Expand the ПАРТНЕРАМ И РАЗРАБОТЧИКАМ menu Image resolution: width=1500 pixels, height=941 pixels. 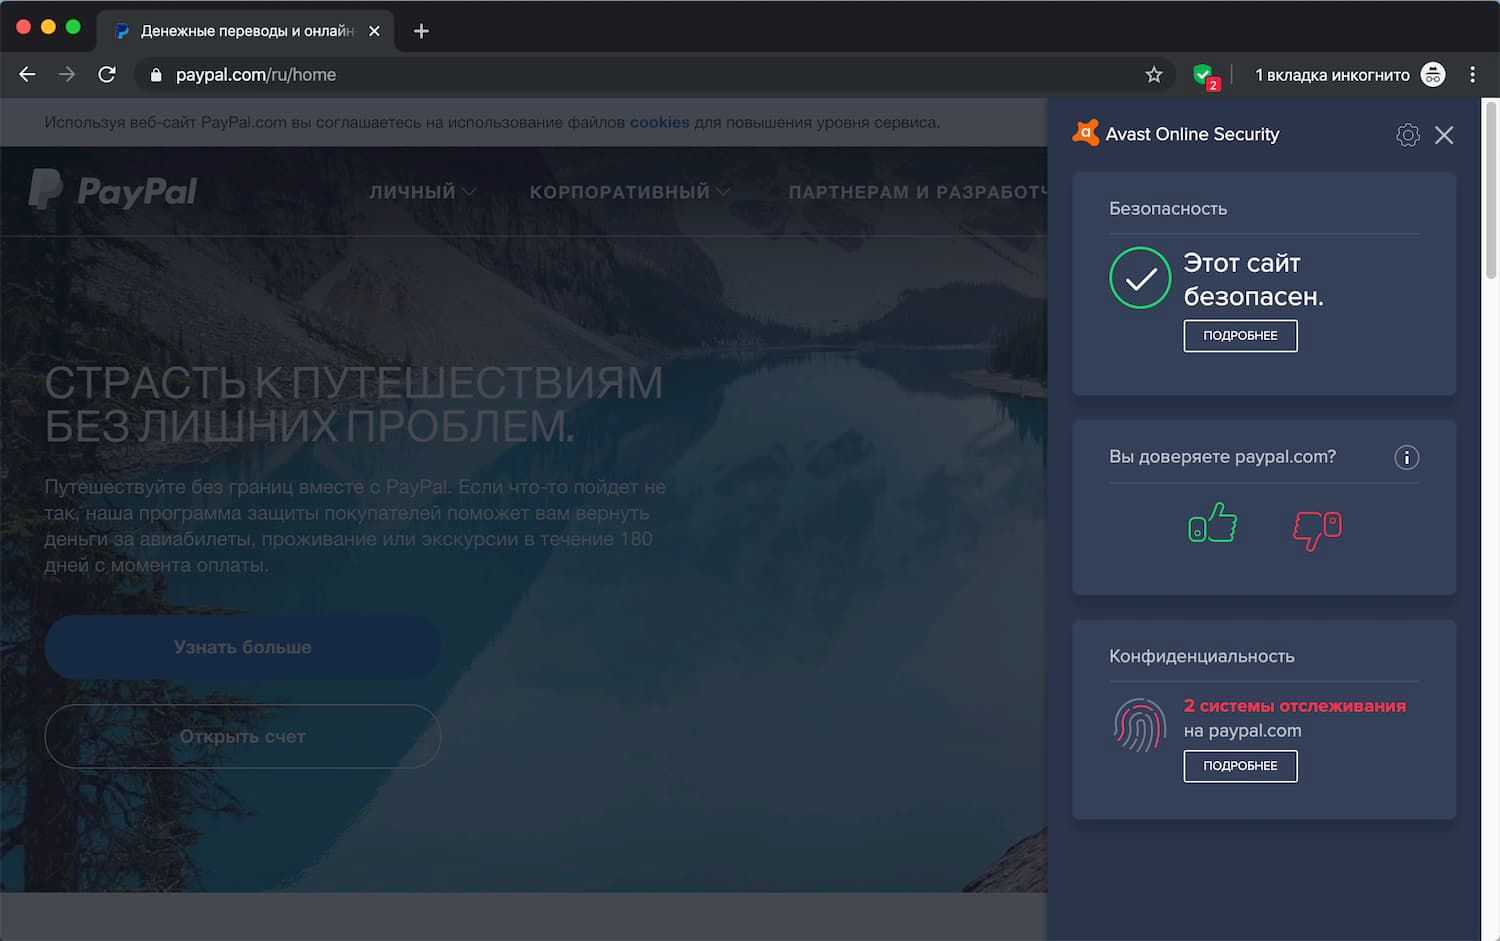(915, 191)
